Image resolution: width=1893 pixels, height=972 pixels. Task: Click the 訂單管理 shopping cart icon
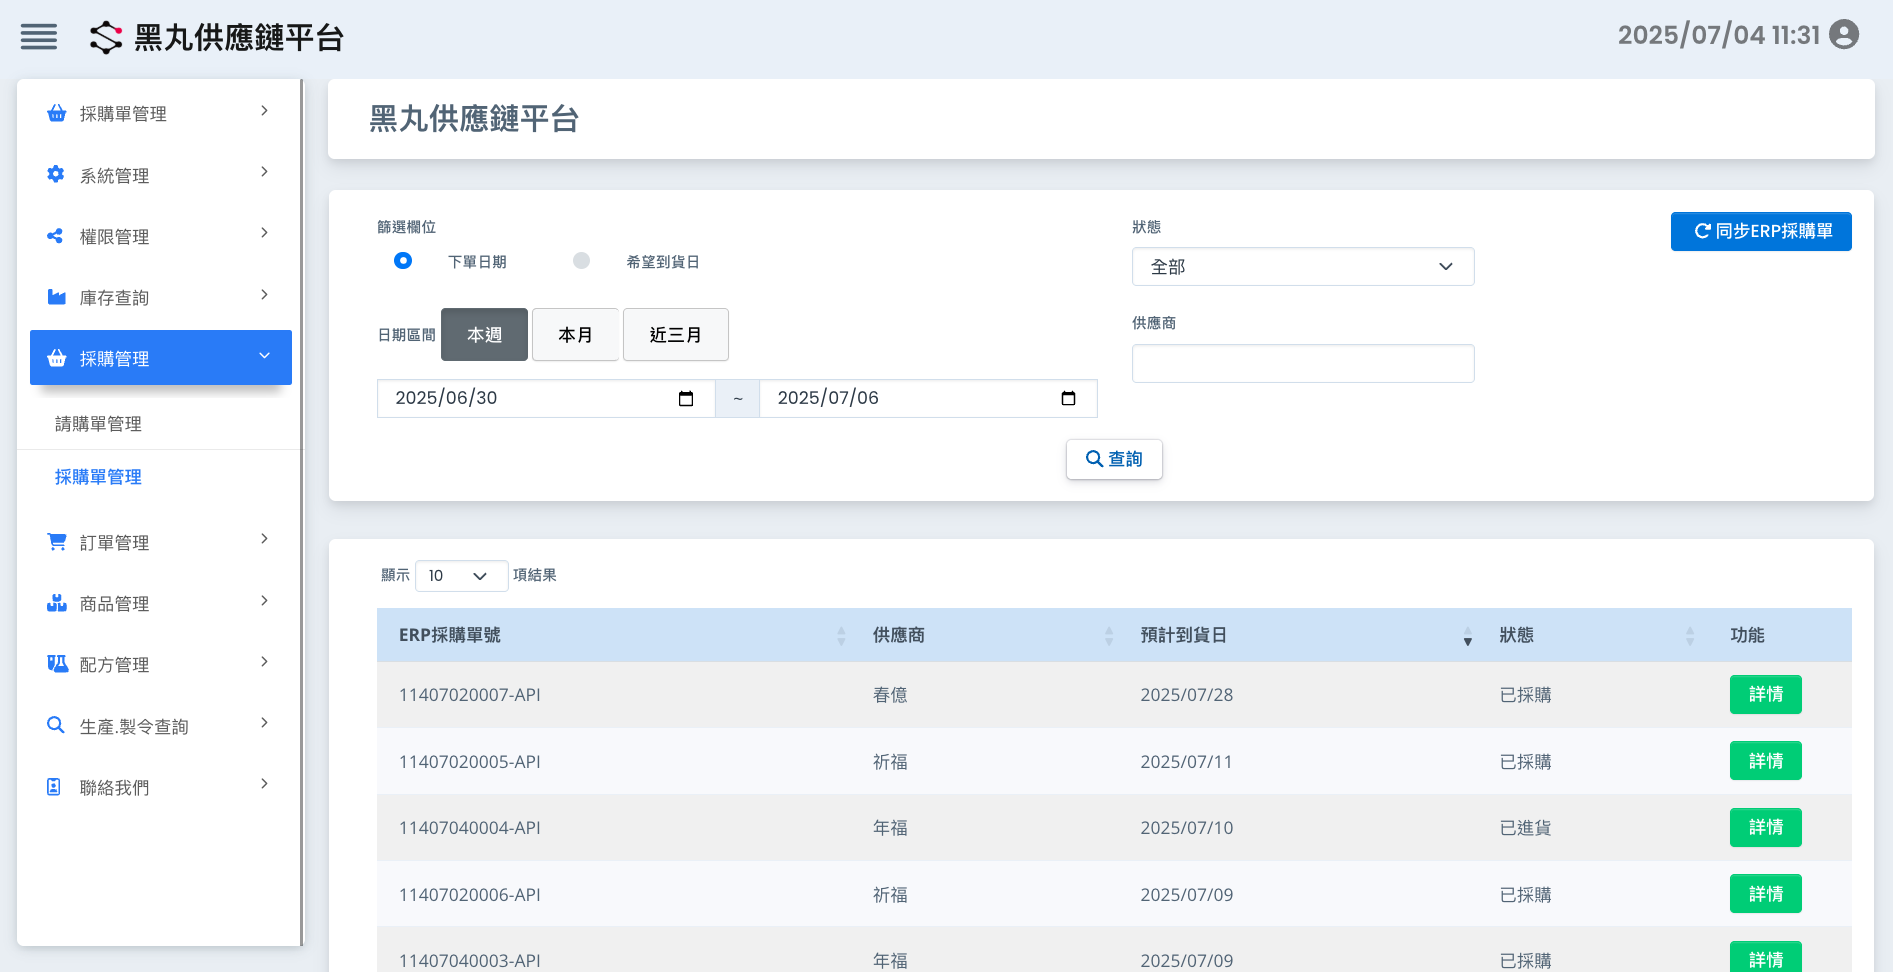tap(56, 542)
